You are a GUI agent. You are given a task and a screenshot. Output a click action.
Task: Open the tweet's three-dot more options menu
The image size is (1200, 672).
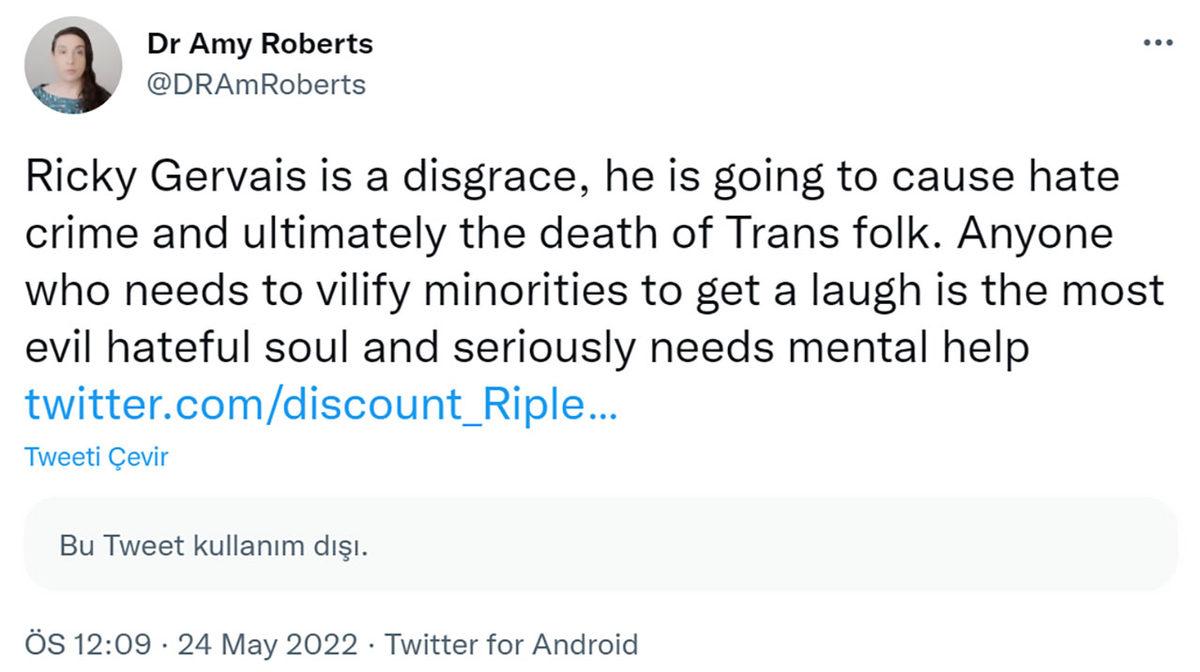tap(1157, 43)
